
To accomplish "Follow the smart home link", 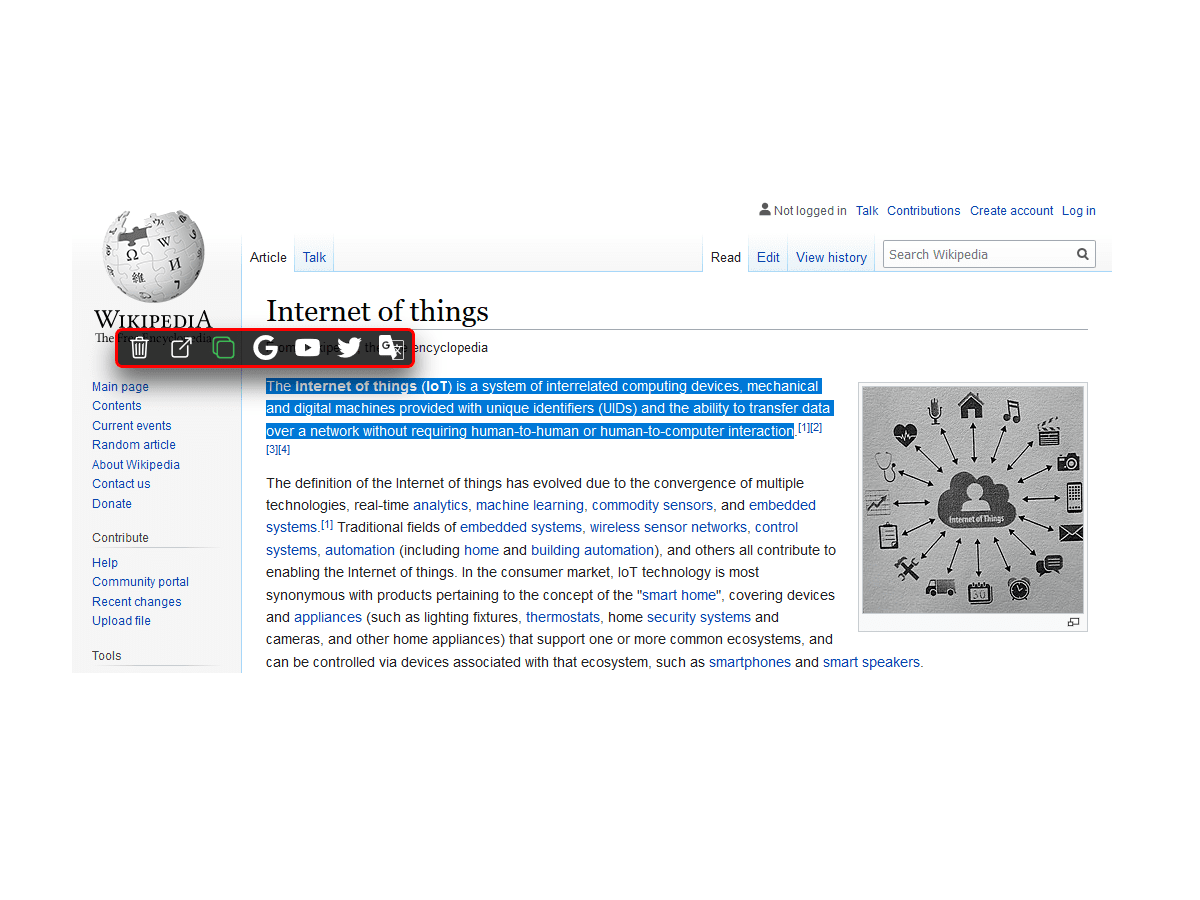I will click(679, 595).
